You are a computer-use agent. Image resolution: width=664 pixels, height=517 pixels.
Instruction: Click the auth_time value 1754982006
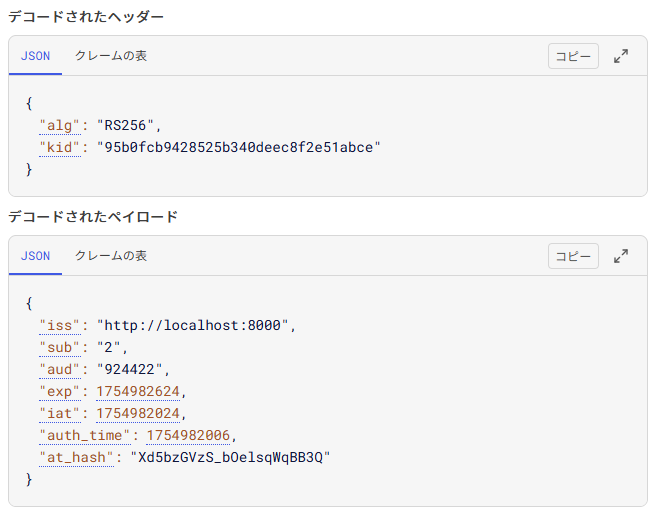(188, 436)
